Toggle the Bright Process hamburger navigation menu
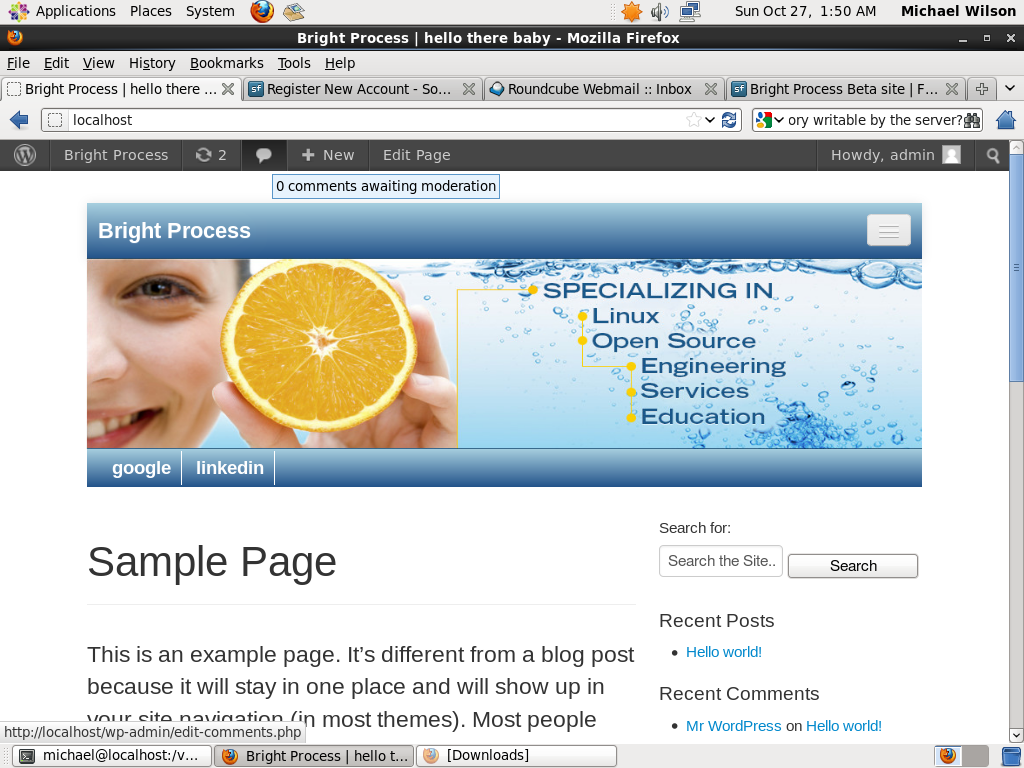Viewport: 1024px width, 768px height. [x=888, y=230]
